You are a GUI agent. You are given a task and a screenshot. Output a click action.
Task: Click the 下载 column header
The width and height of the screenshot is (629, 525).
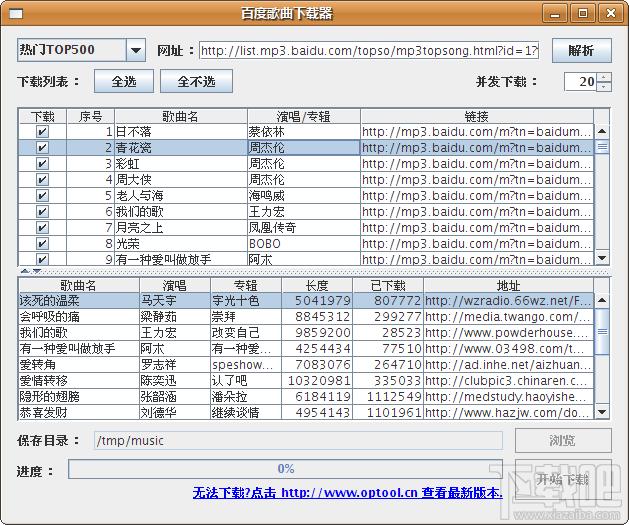(x=43, y=116)
